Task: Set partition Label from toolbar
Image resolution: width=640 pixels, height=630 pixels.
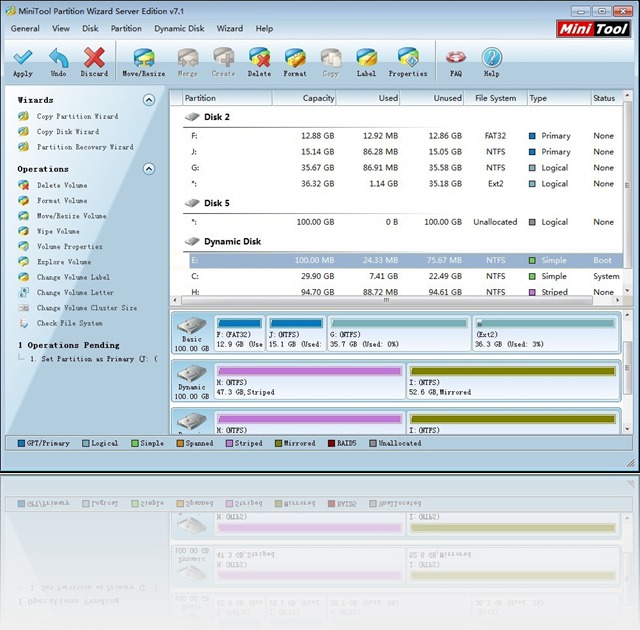Action: pos(366,62)
